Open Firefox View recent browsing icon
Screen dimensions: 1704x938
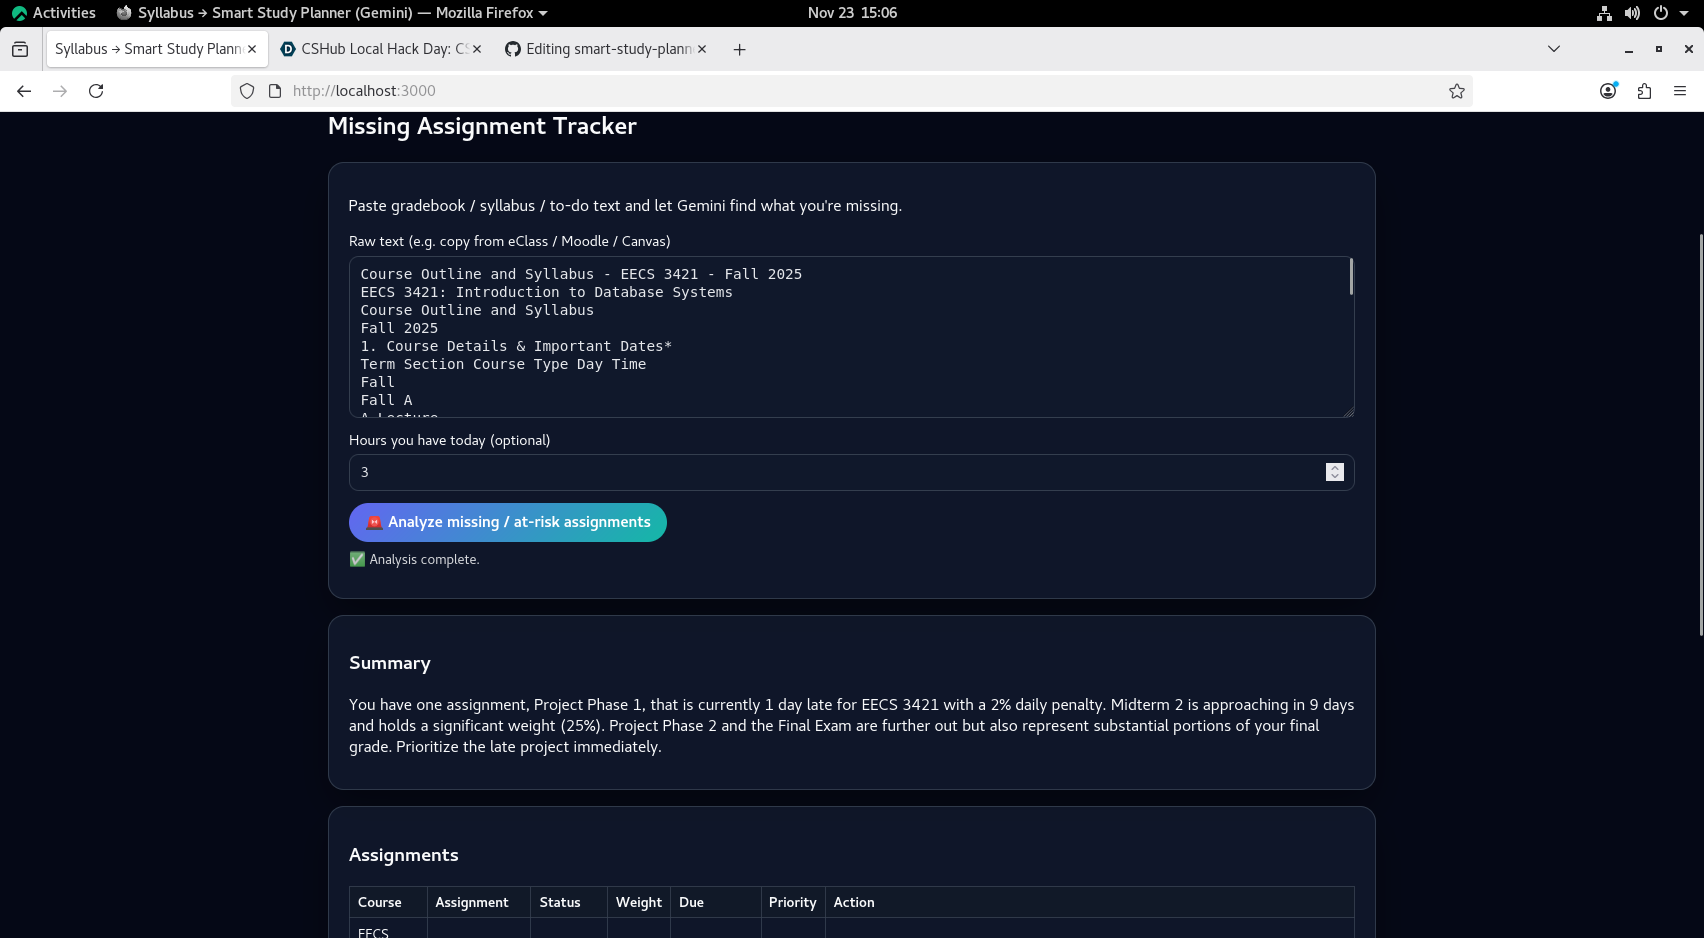[x=20, y=49]
